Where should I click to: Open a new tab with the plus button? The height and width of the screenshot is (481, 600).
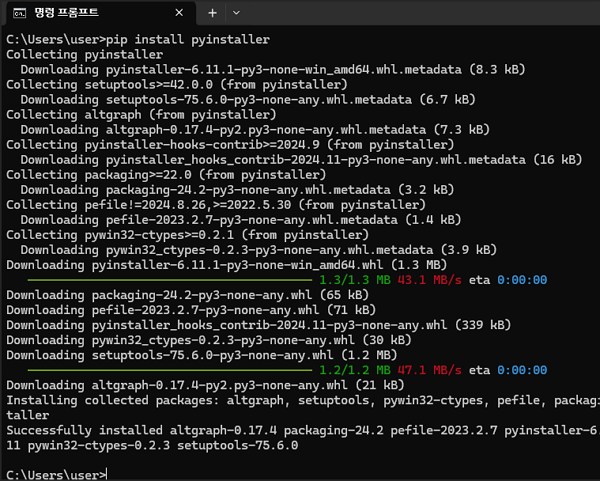212,13
